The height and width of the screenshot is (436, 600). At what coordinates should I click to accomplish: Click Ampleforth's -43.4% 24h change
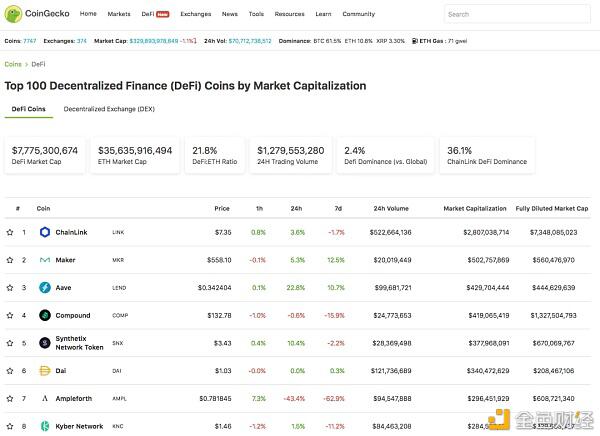pos(294,398)
